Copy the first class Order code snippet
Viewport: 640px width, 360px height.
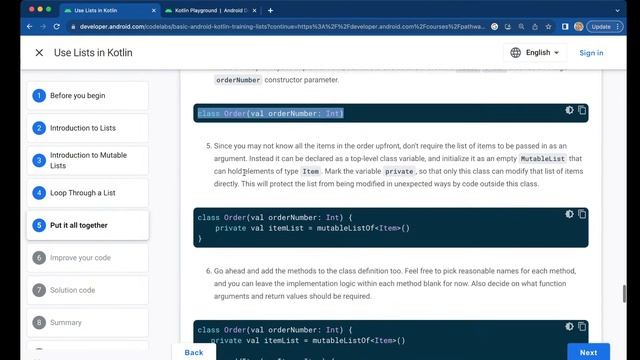582,110
